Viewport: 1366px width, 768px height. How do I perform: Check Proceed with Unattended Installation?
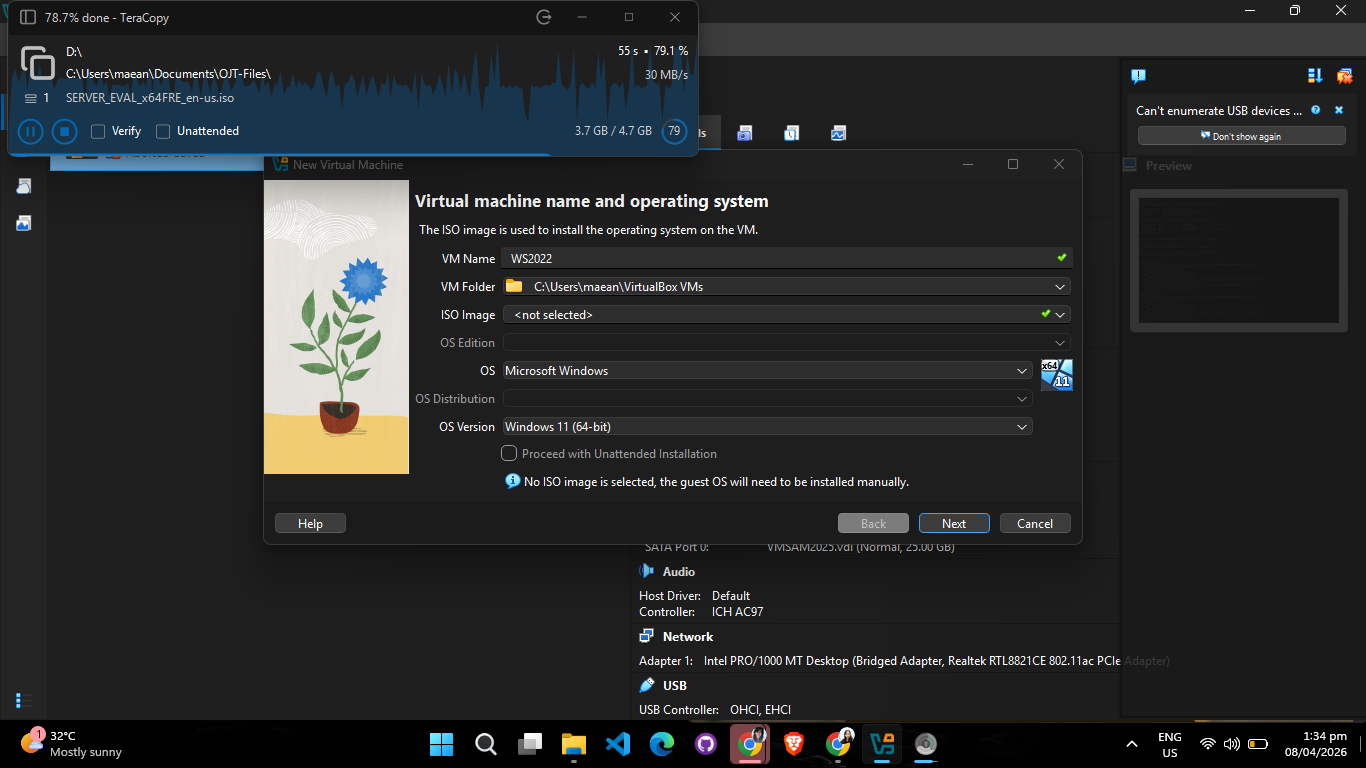click(x=509, y=453)
